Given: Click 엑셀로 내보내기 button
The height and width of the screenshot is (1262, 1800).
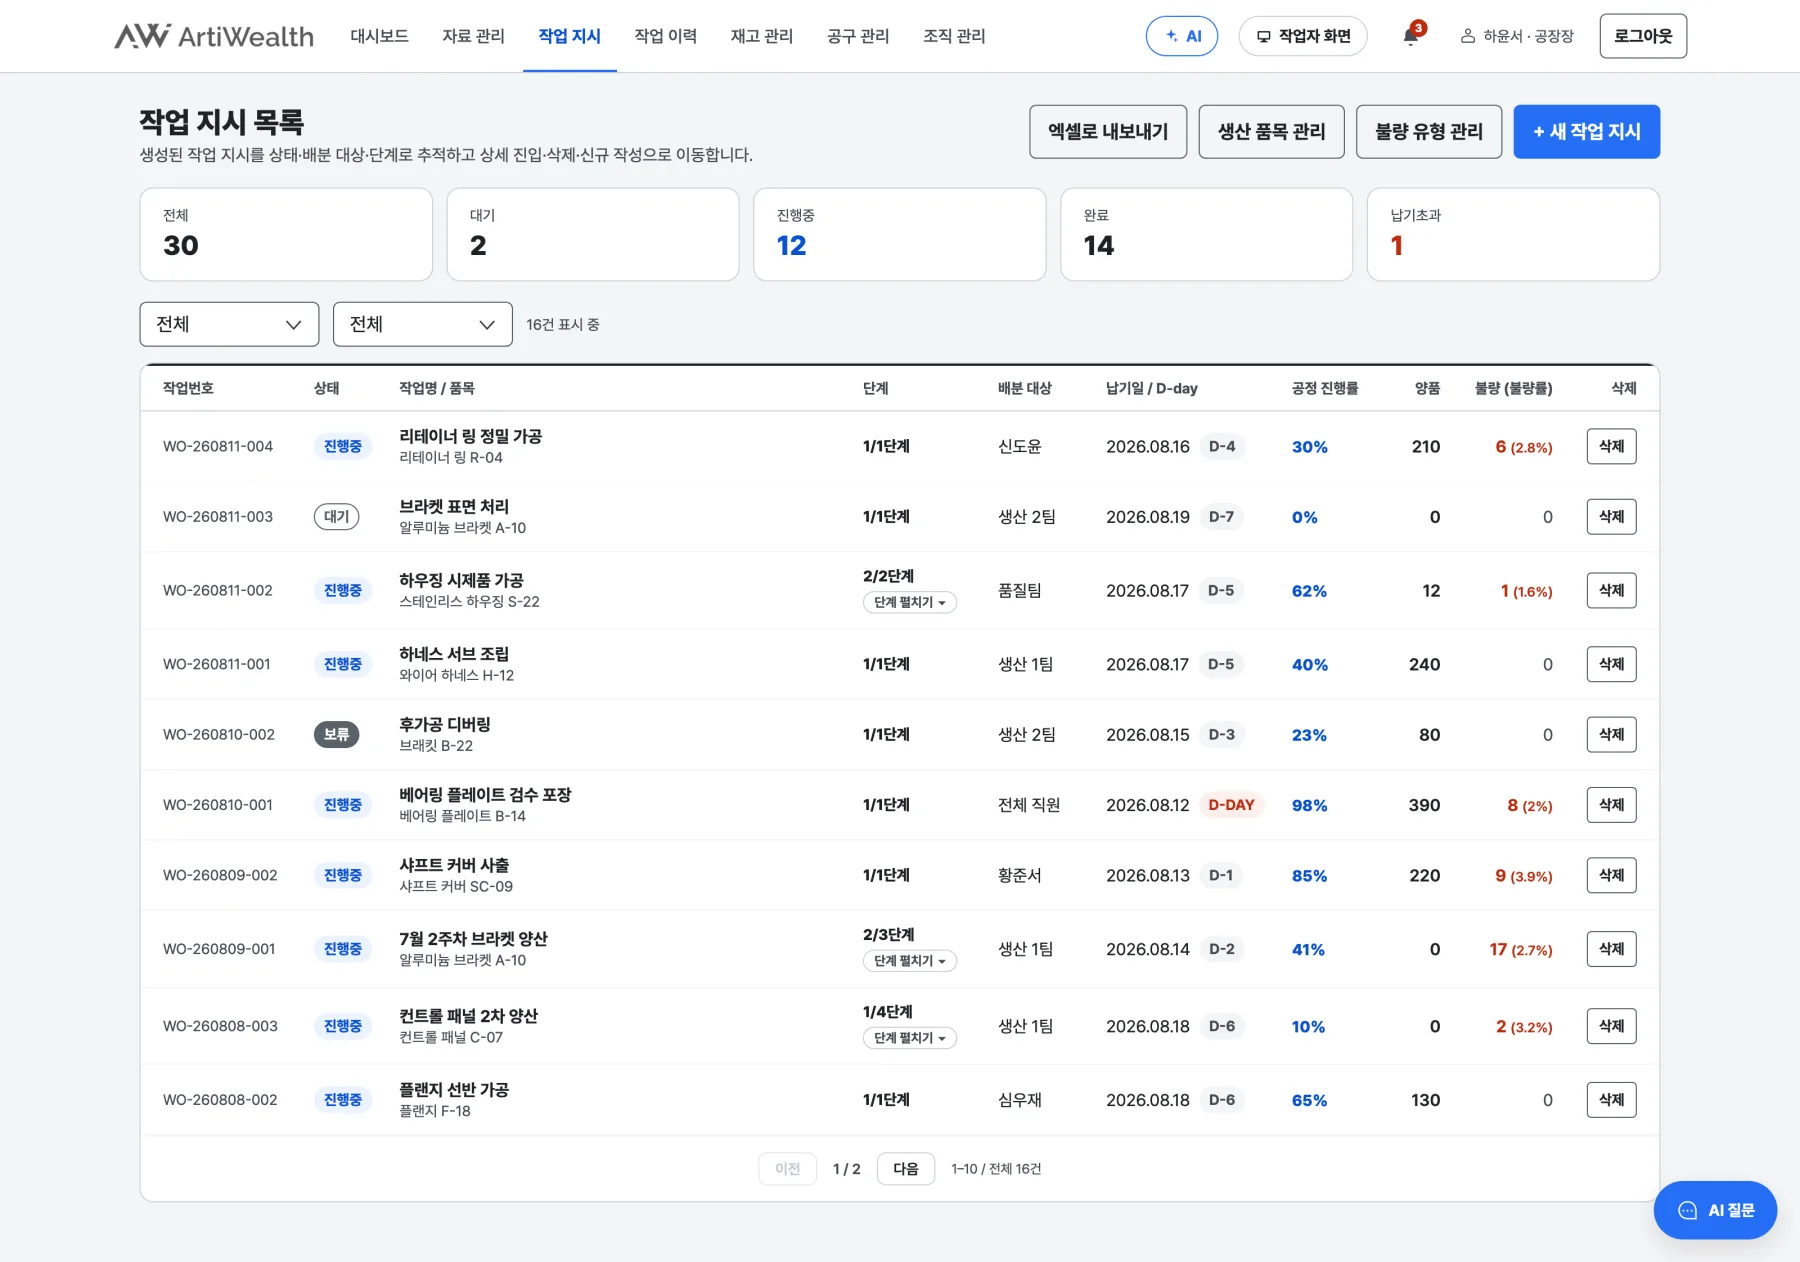Looking at the screenshot, I should click(1108, 131).
